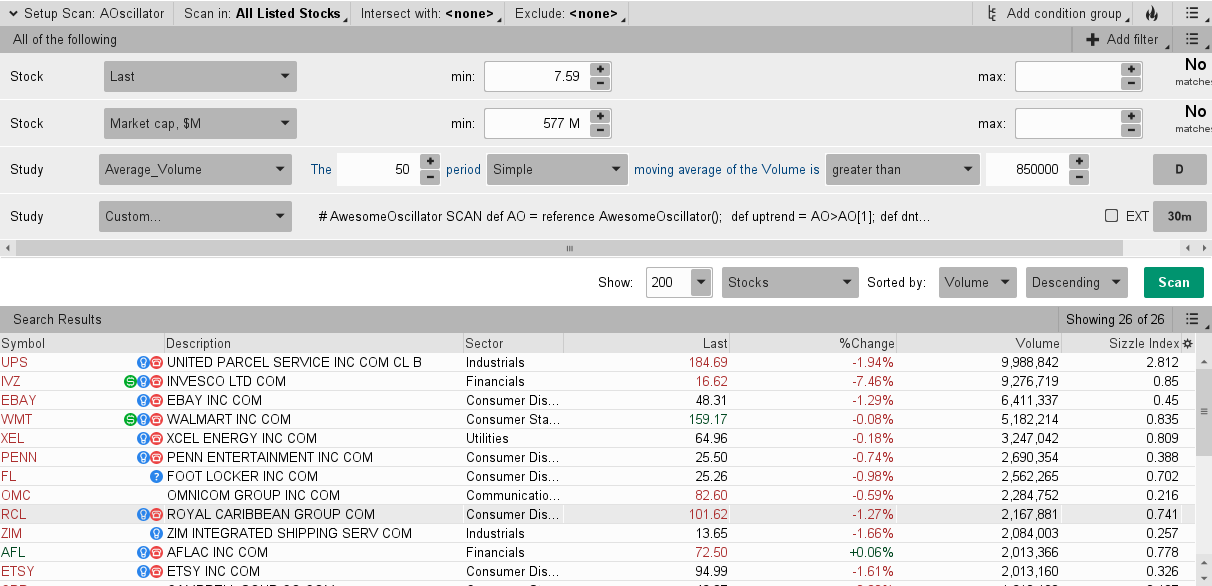Click the 9,988,842 volume cell
1212x586 pixels.
tap(980, 362)
